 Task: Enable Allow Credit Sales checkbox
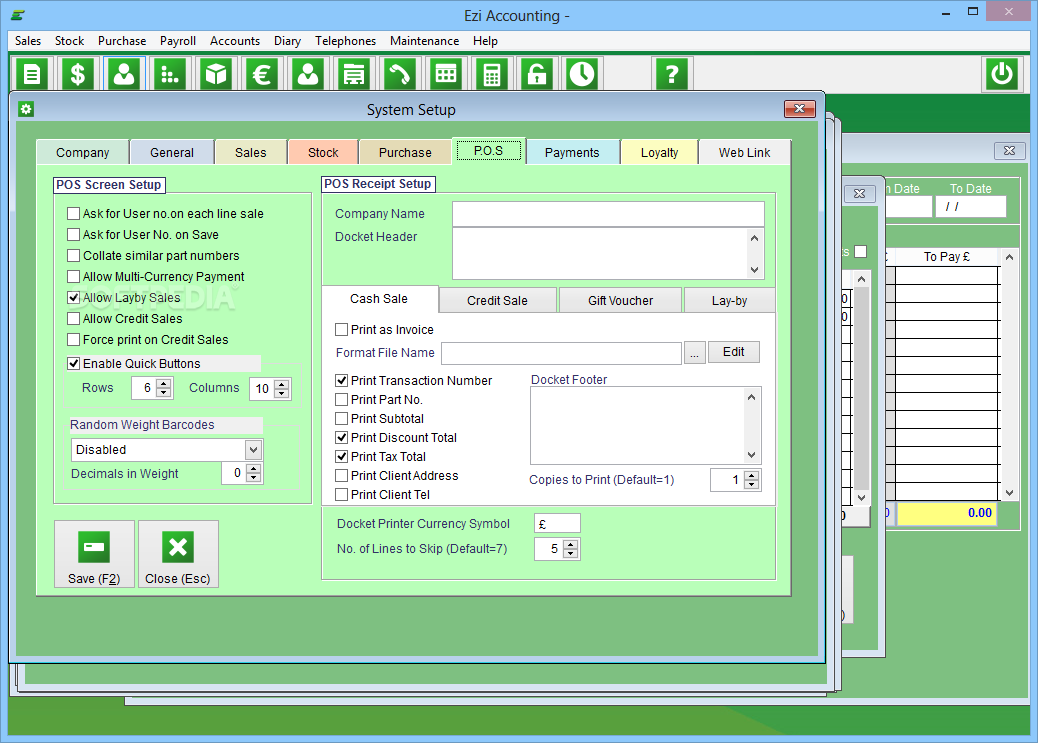coord(73,319)
